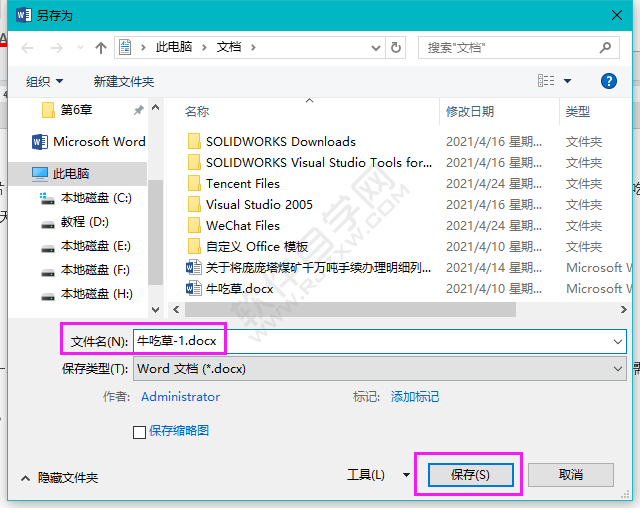This screenshot has width=640, height=508.
Task: Click the navigation pane scroll down arrow
Action: coord(156,309)
